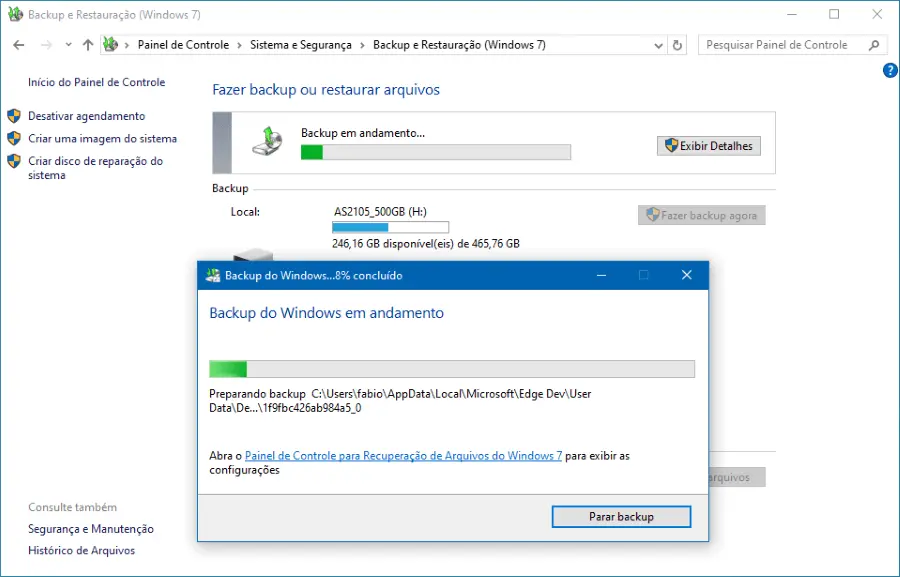Viewport: 900px width, 577px height.
Task: Open the recent locations chevron
Action: 68,45
